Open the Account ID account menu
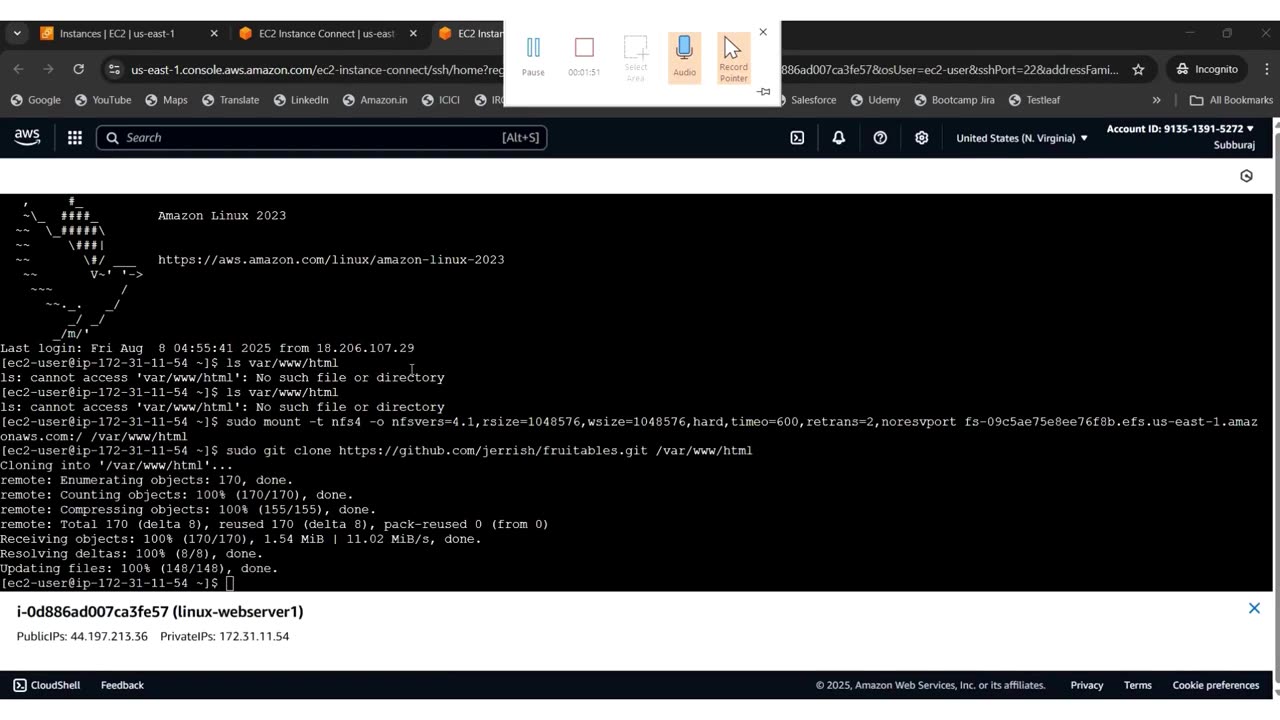 (1180, 137)
